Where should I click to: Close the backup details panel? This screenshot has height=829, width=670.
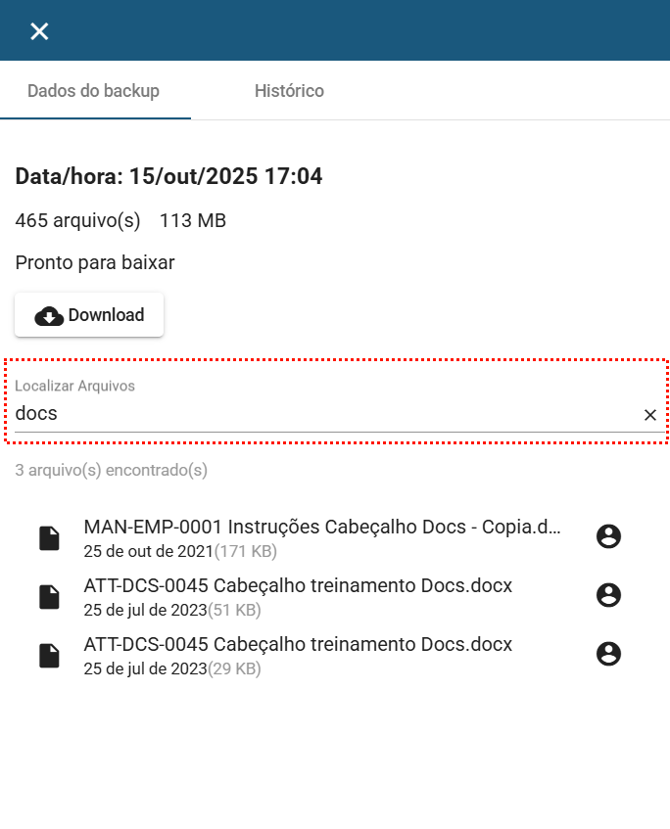[39, 31]
